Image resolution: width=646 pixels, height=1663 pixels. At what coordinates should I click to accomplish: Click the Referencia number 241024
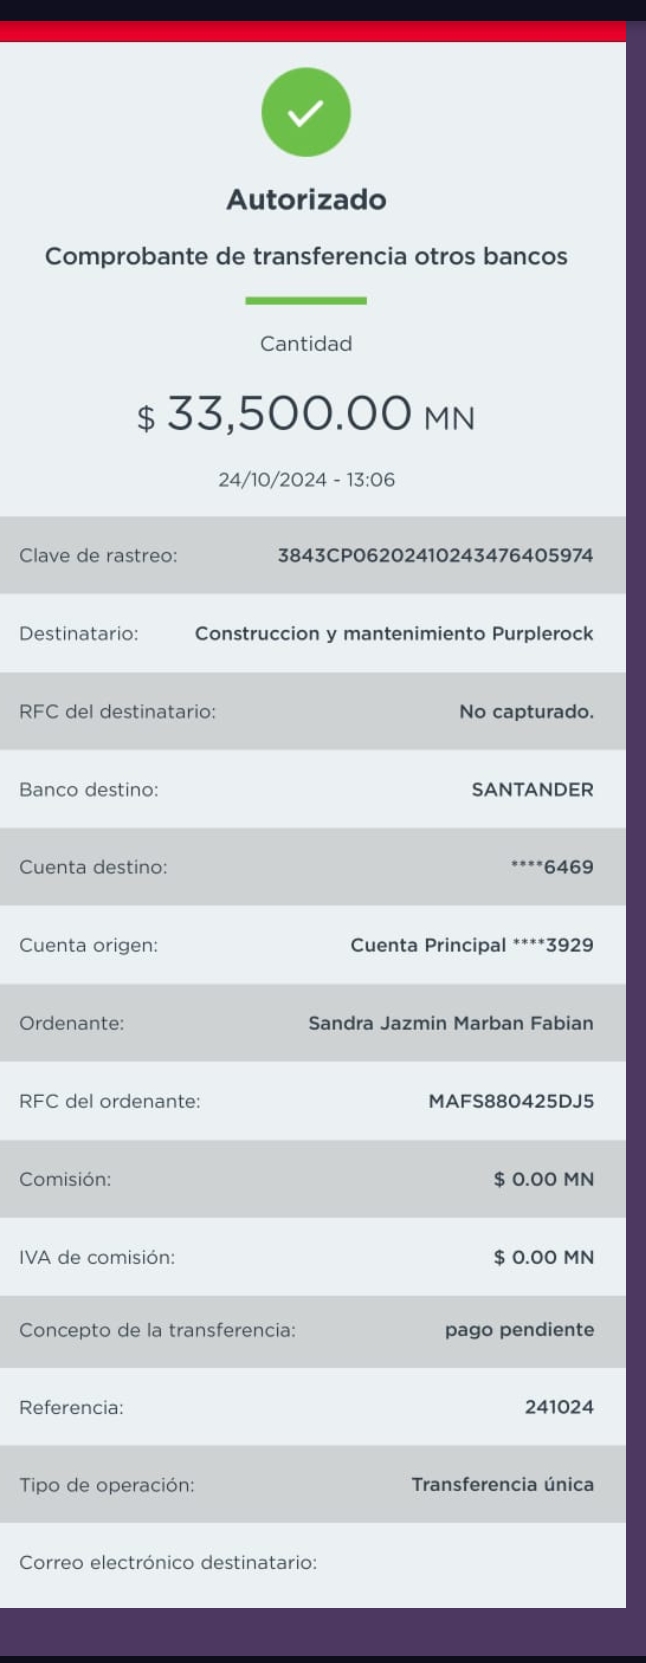pyautogui.click(x=559, y=1407)
